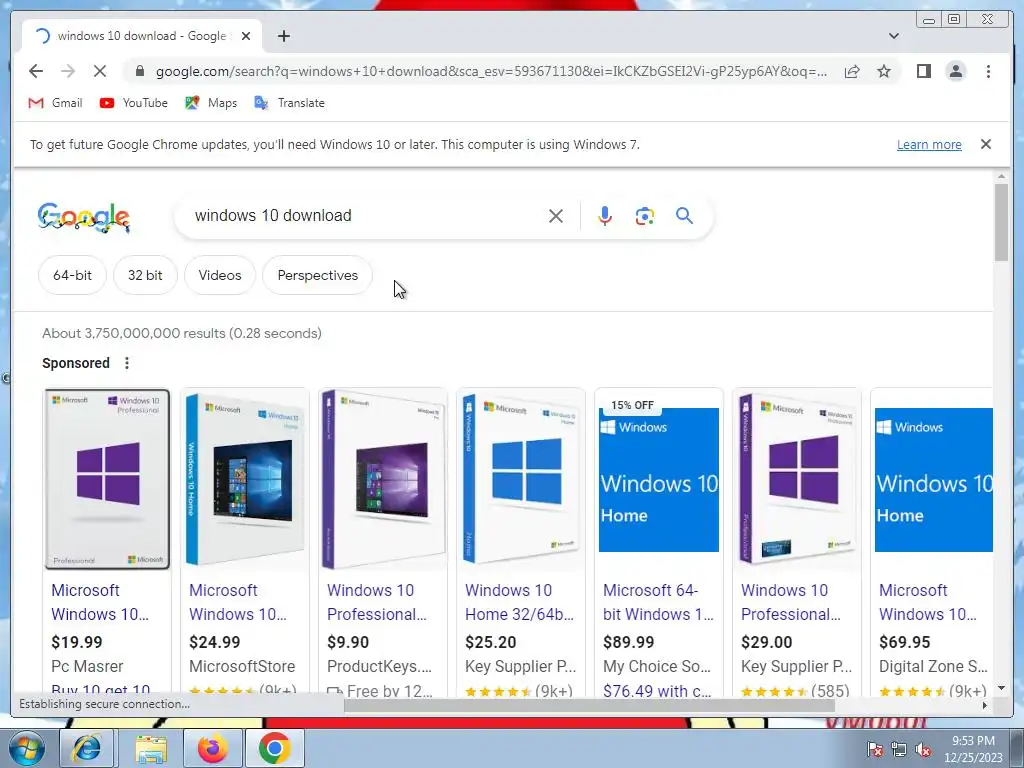This screenshot has width=1024, height=768.
Task: Open the Windows 10 Home 32/64b link
Action: click(519, 602)
